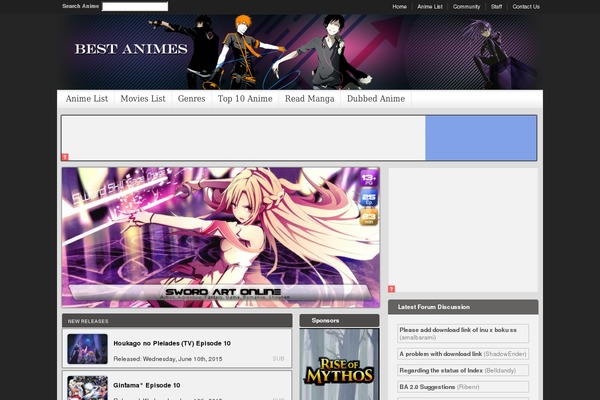Click the Sword Art Online title caption
The width and height of the screenshot is (600, 400).
(x=223, y=292)
